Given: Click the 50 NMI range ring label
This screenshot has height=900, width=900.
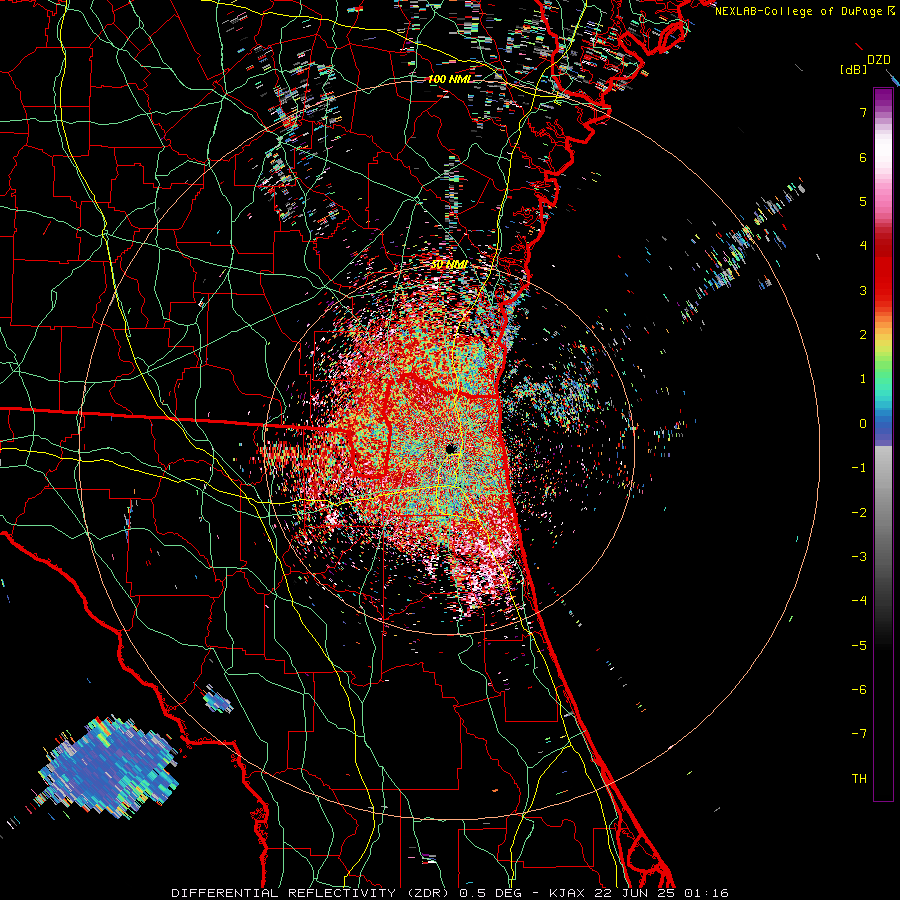Looking at the screenshot, I should click(x=449, y=265).
